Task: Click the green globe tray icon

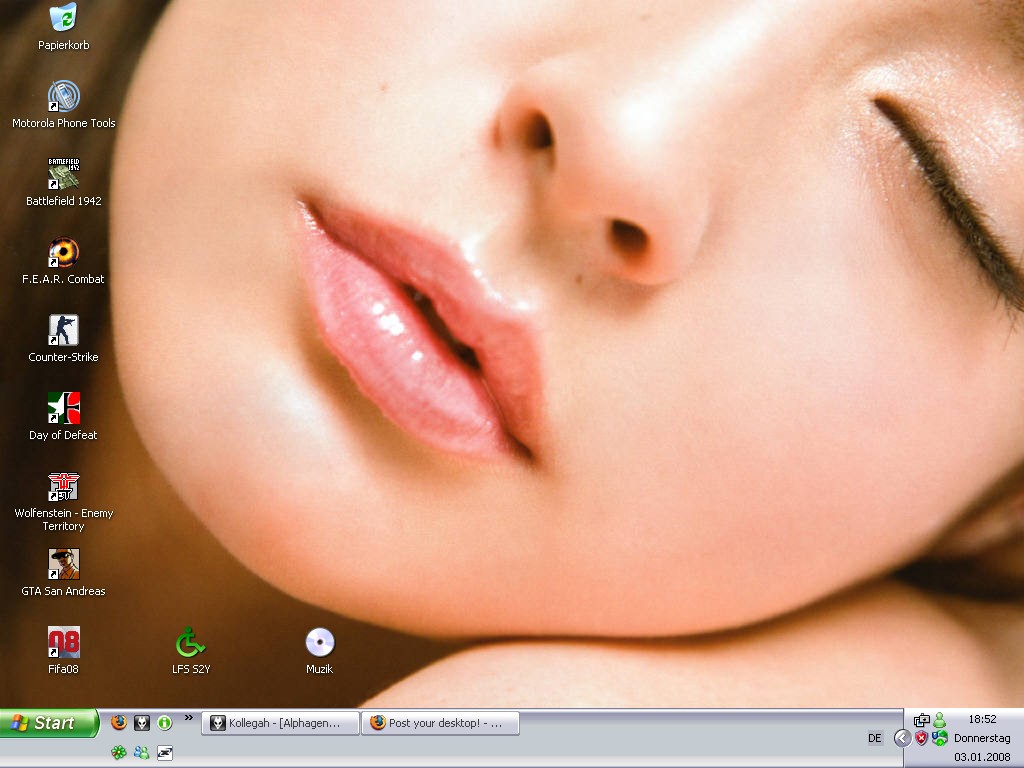Action: (940, 738)
